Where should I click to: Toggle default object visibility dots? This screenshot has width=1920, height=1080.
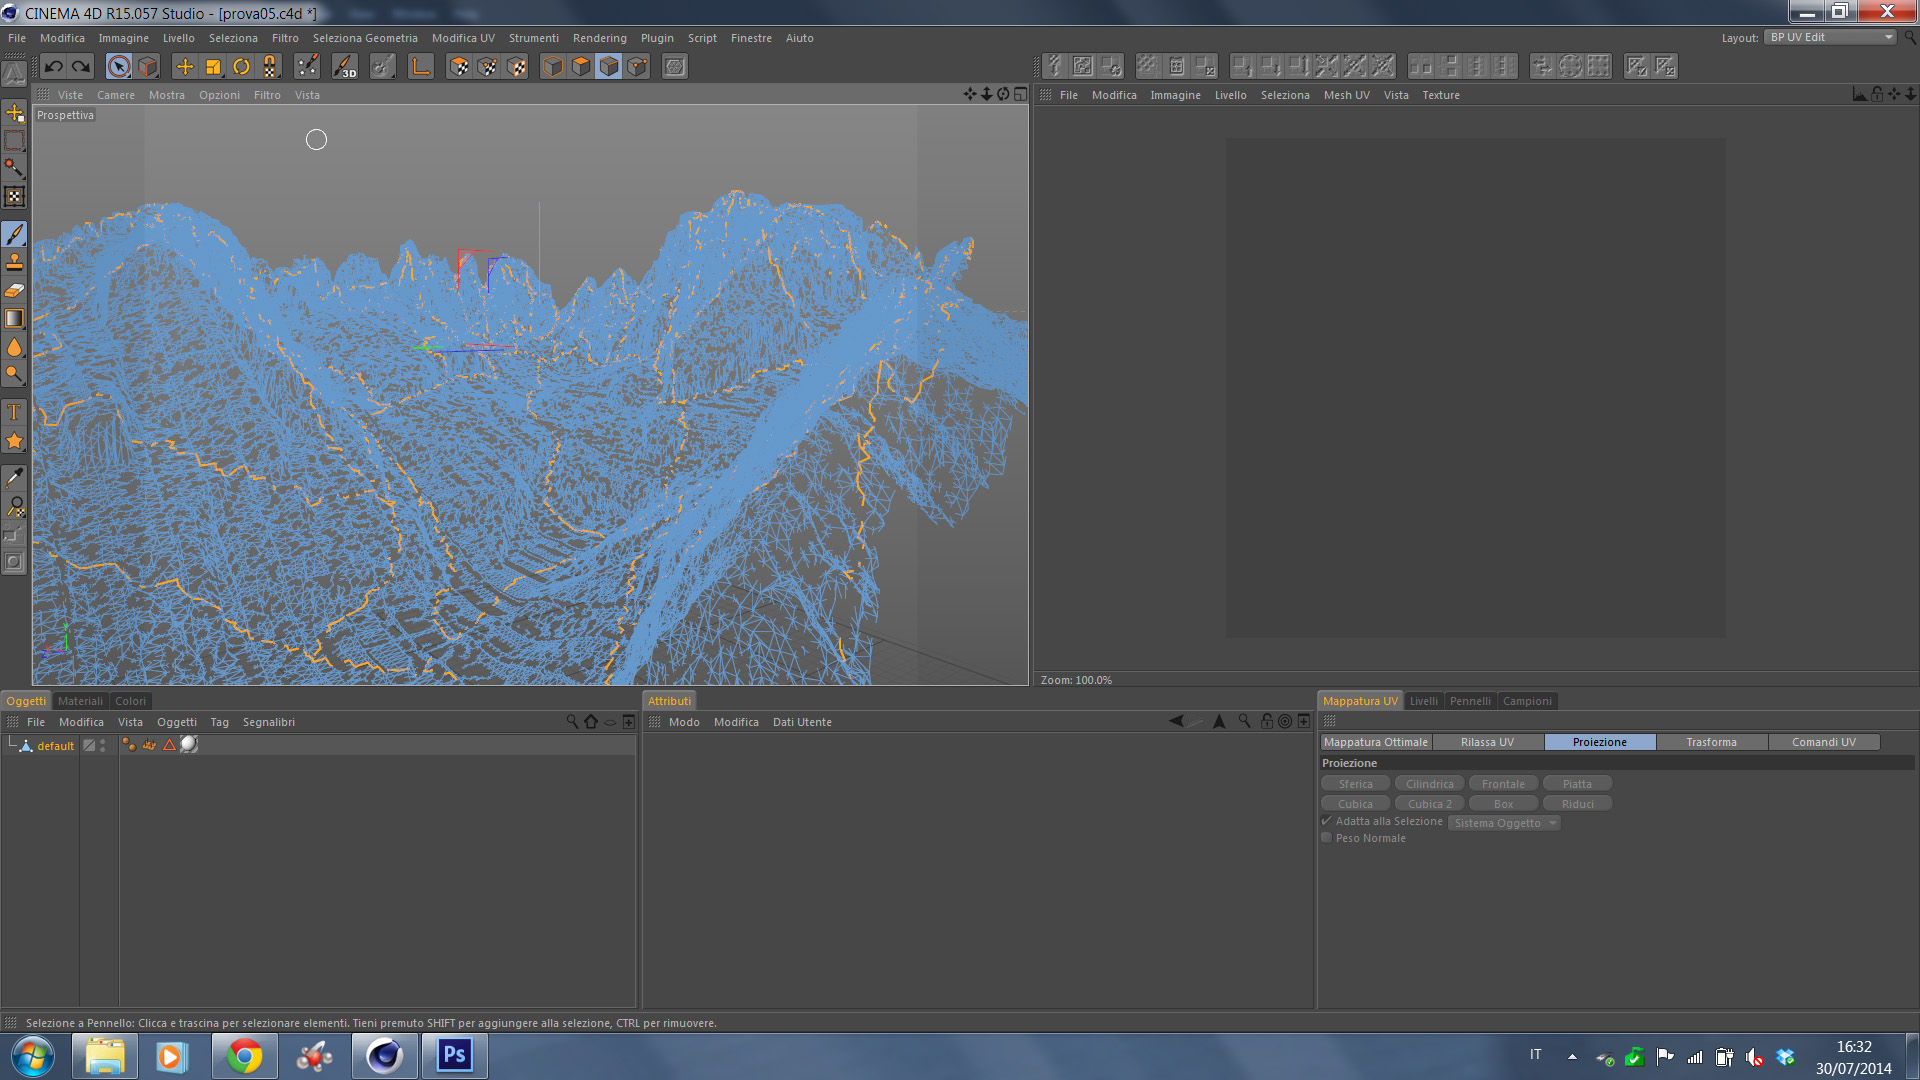[x=103, y=745]
